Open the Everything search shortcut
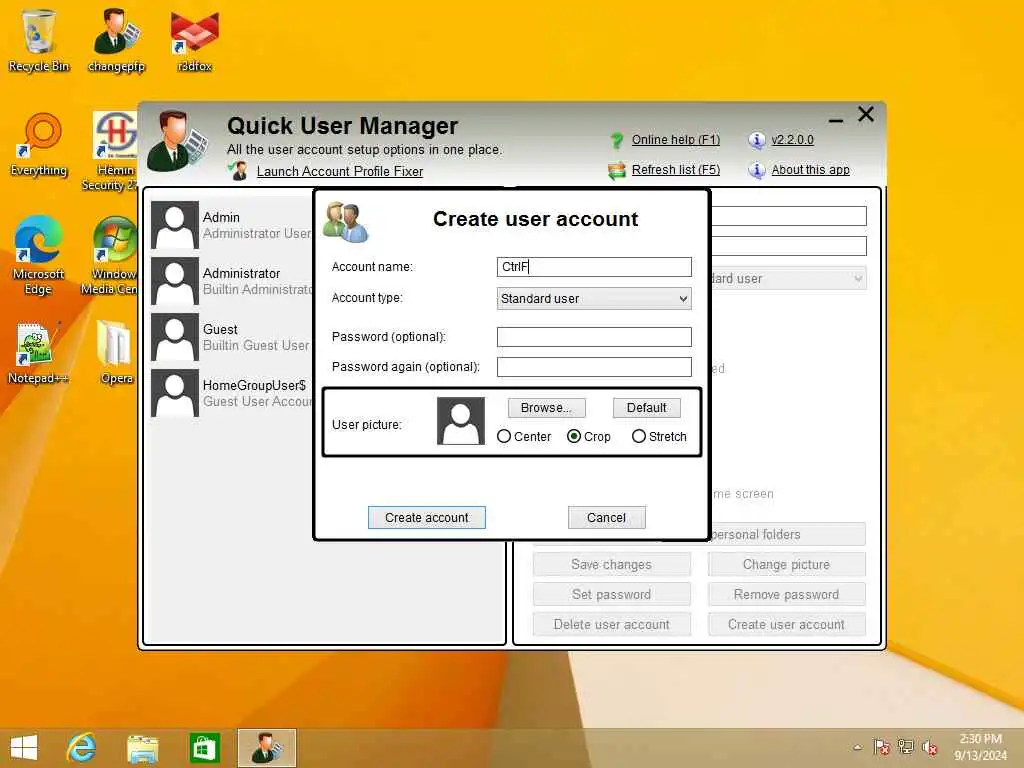This screenshot has height=768, width=1024. point(39,145)
